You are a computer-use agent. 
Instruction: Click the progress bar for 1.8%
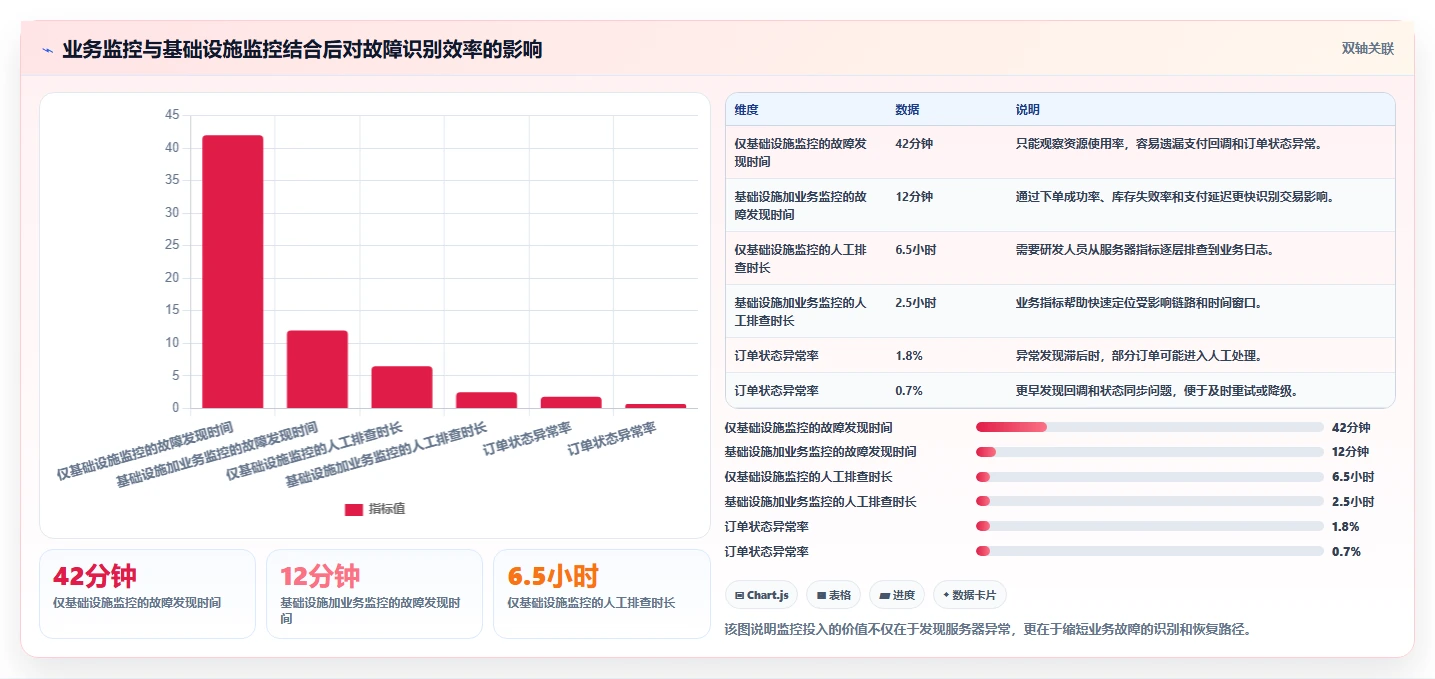point(1150,527)
